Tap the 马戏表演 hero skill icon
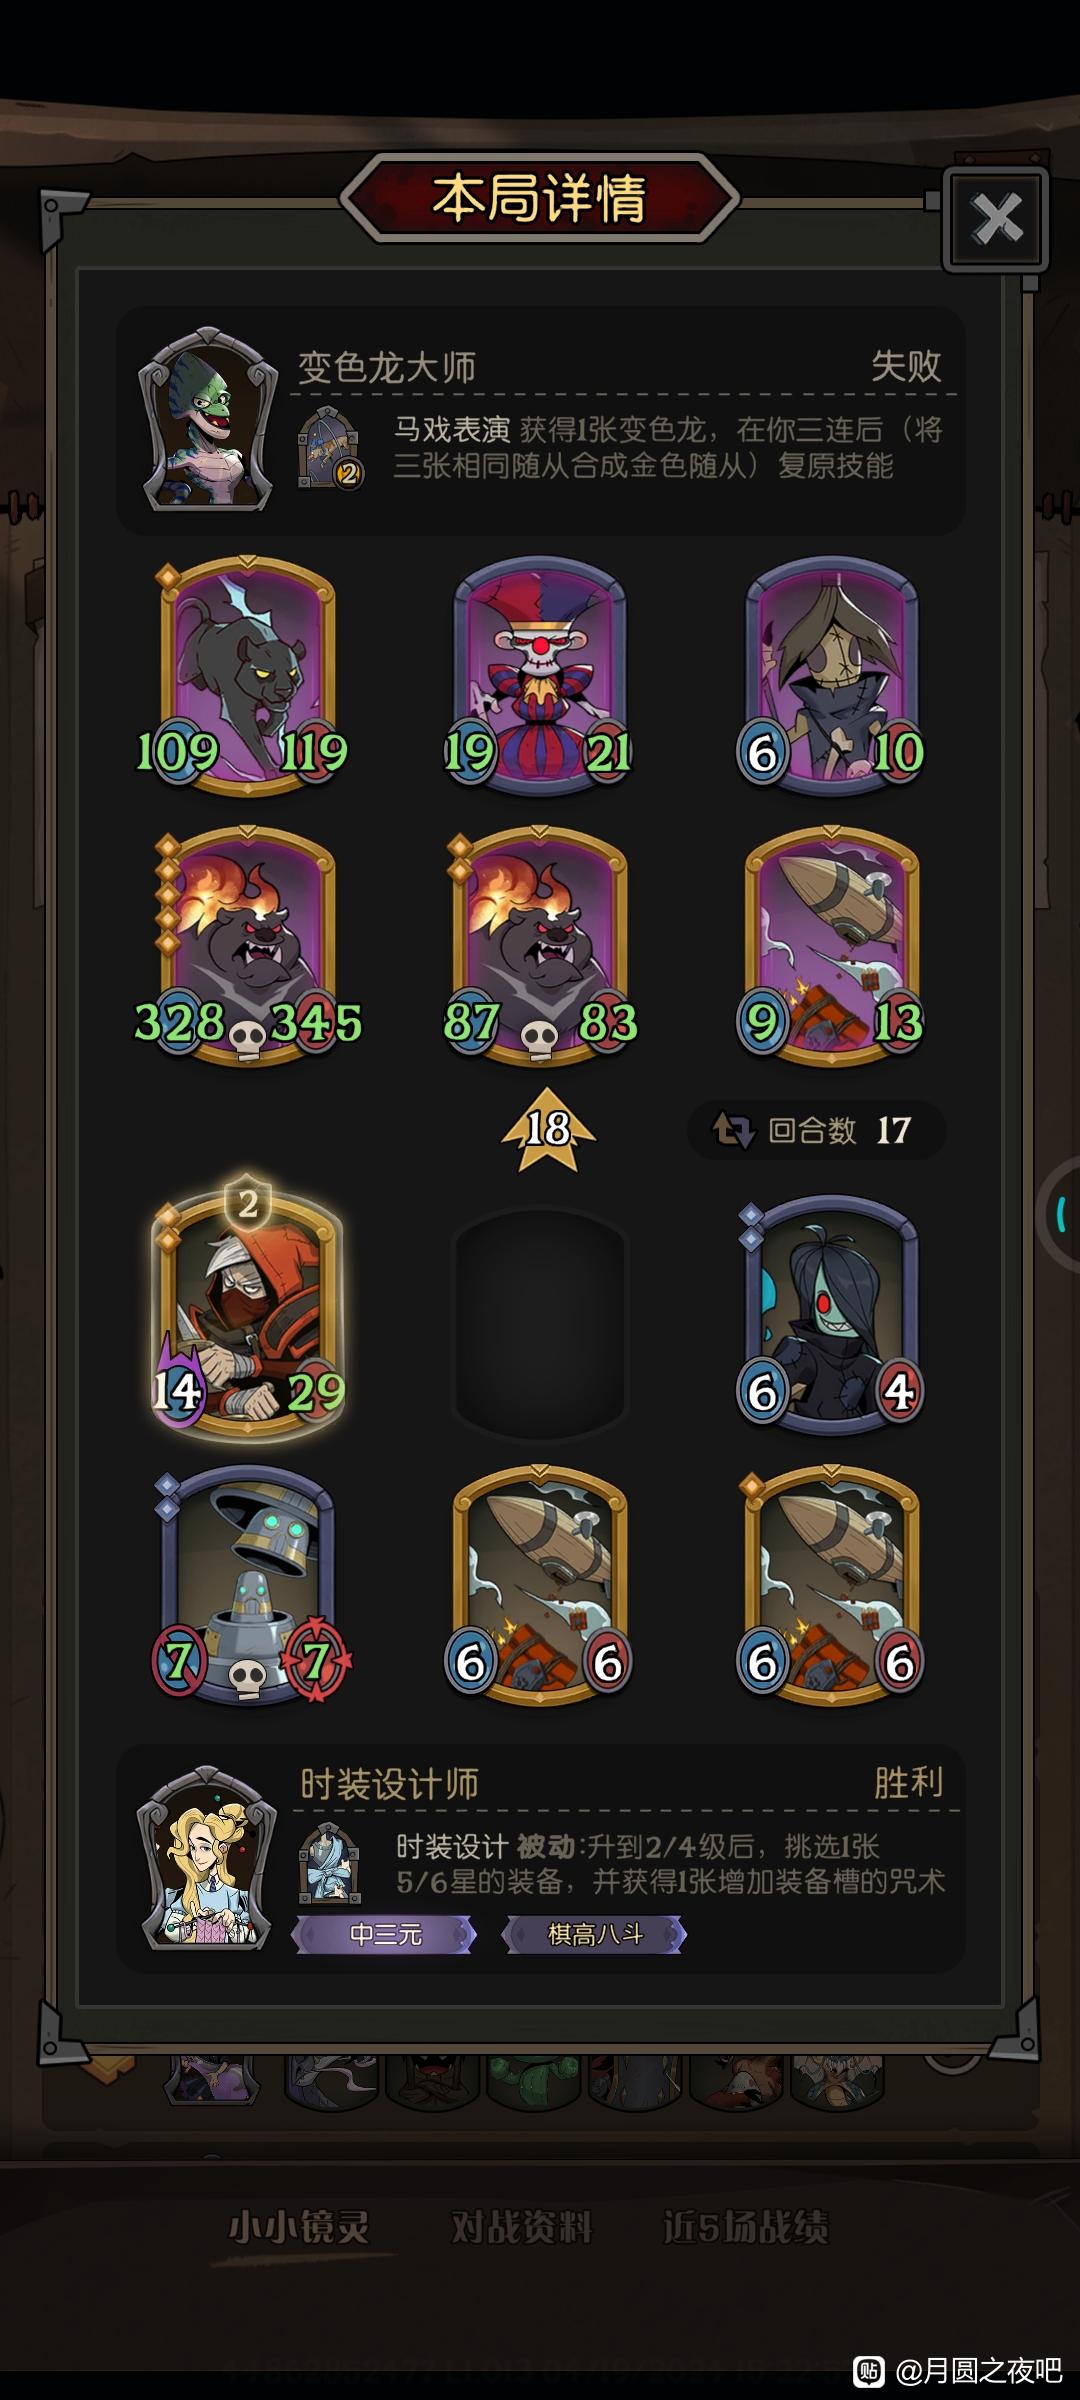This screenshot has width=1080, height=2400. (329, 447)
